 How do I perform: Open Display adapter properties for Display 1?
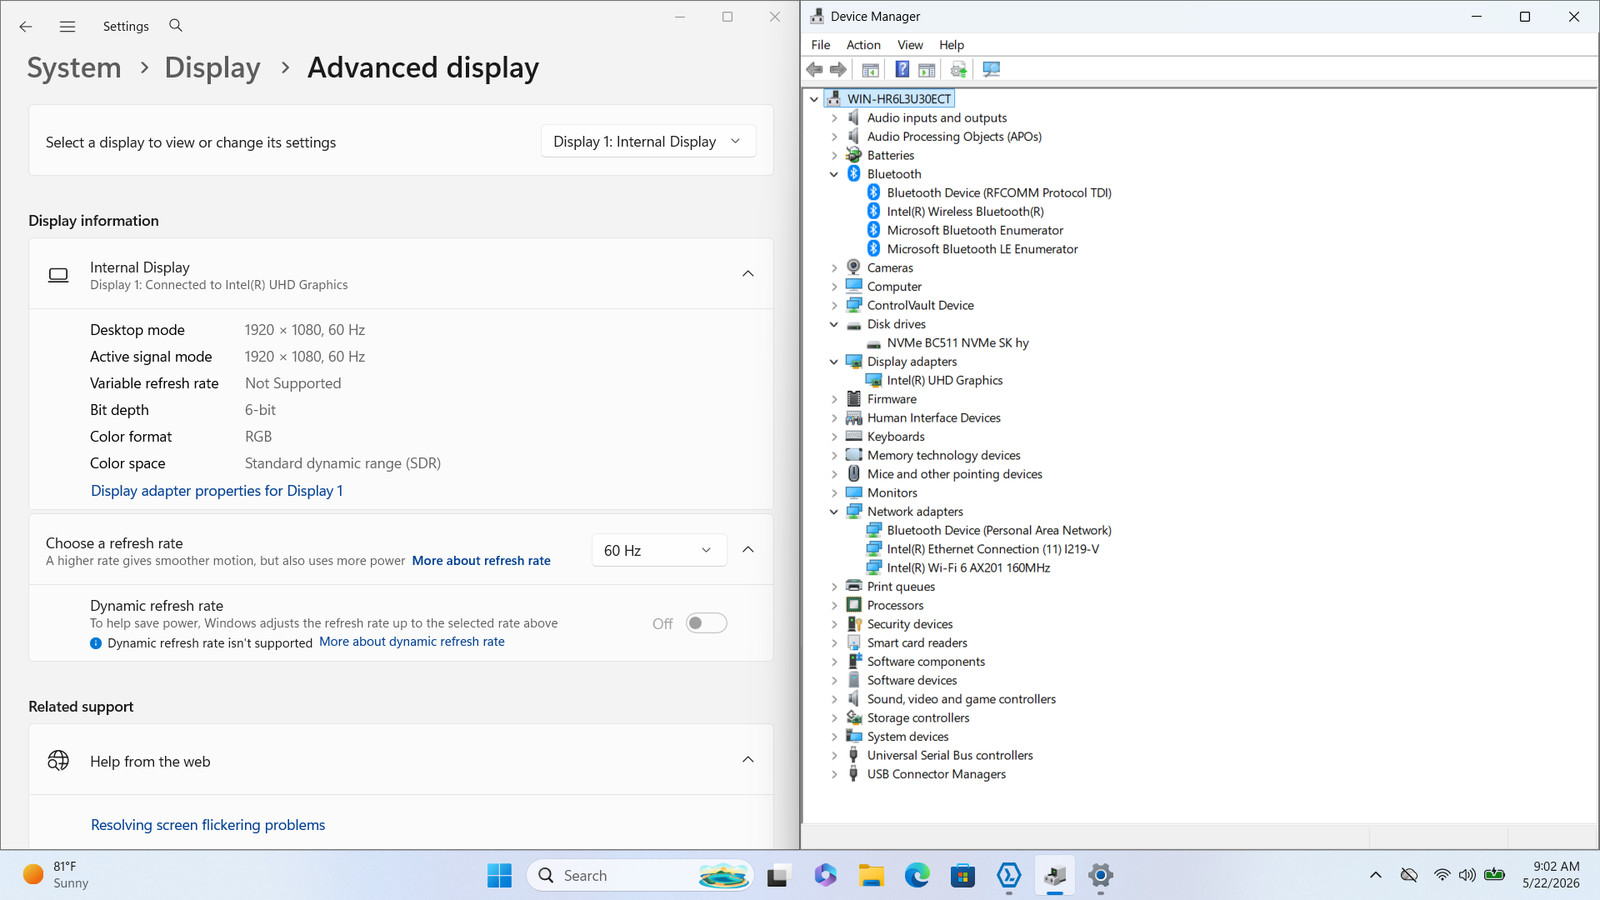pos(217,491)
